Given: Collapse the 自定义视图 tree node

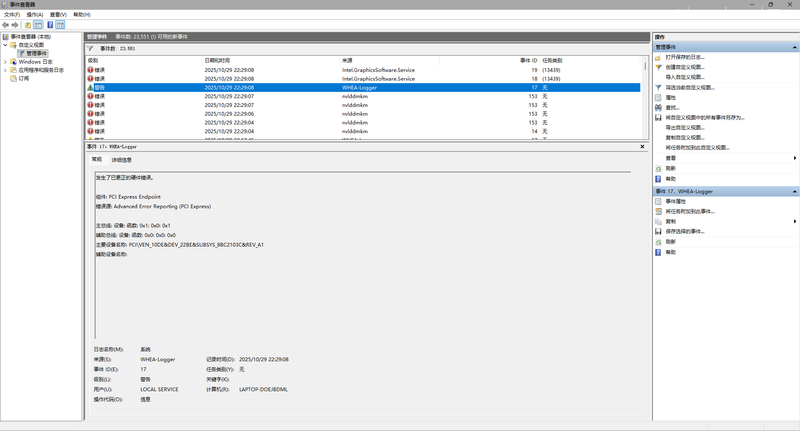Looking at the screenshot, I should click(5, 45).
